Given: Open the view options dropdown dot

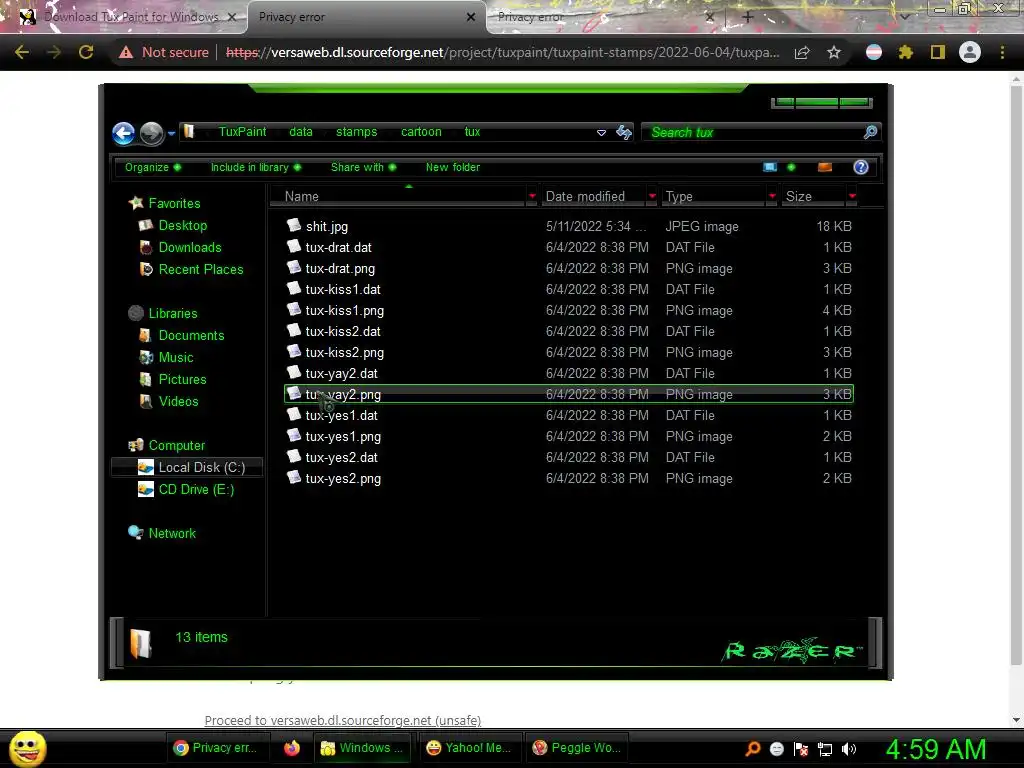Looking at the screenshot, I should (792, 167).
